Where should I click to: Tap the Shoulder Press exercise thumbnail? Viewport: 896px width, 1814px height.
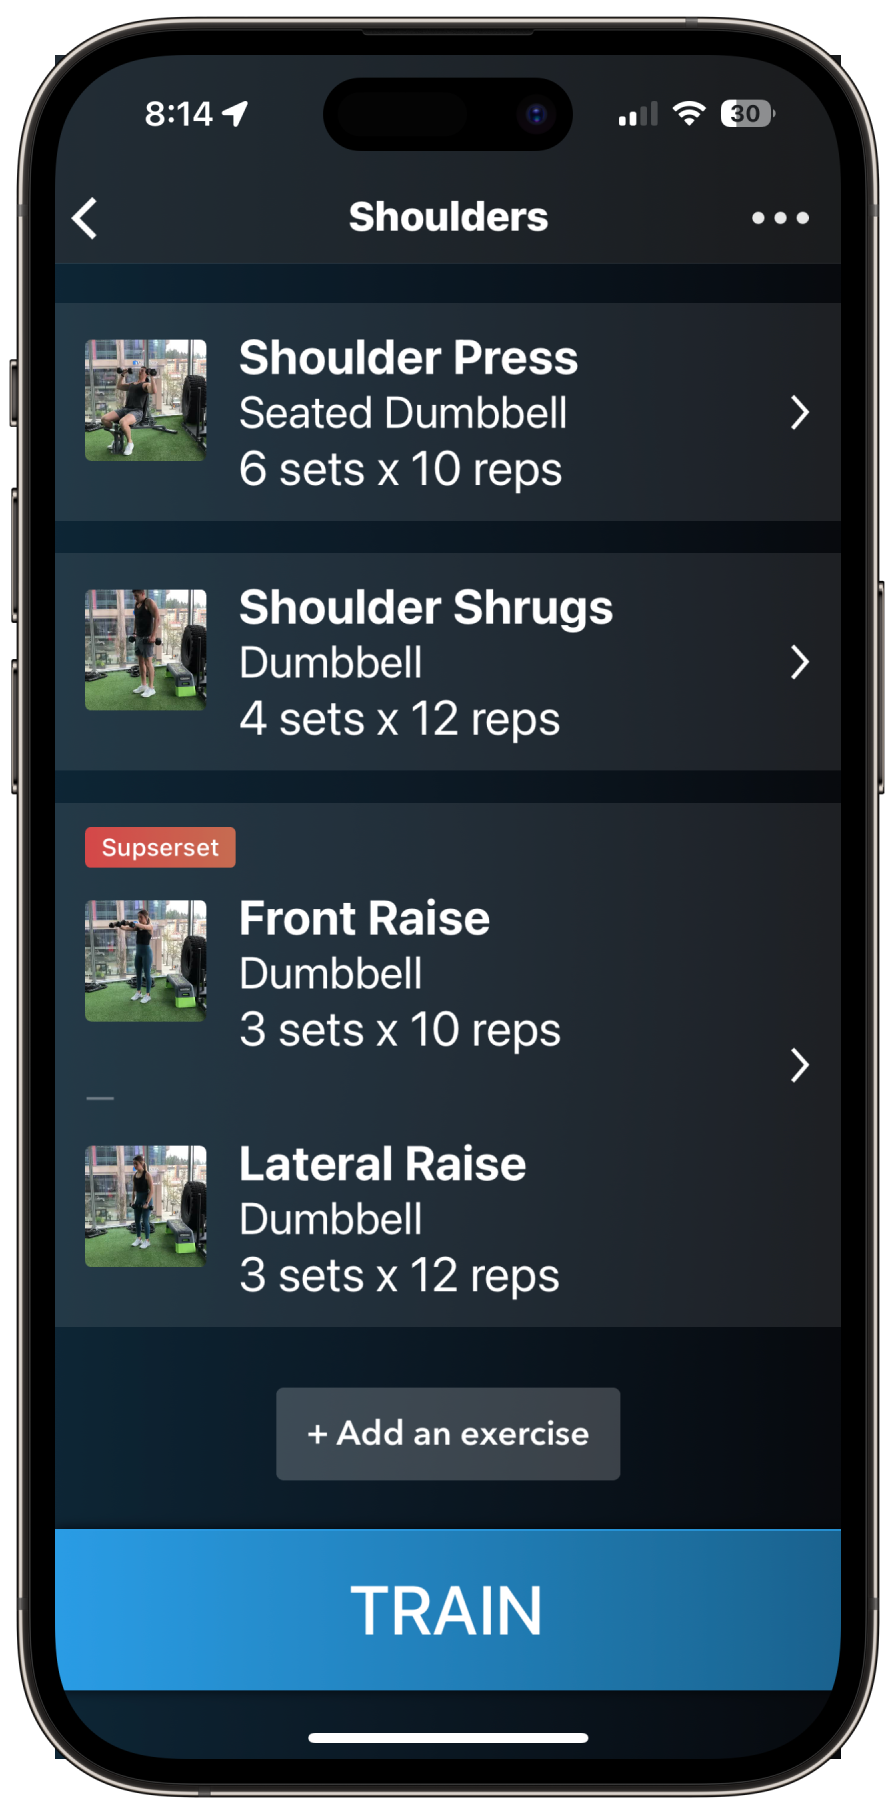click(x=146, y=400)
